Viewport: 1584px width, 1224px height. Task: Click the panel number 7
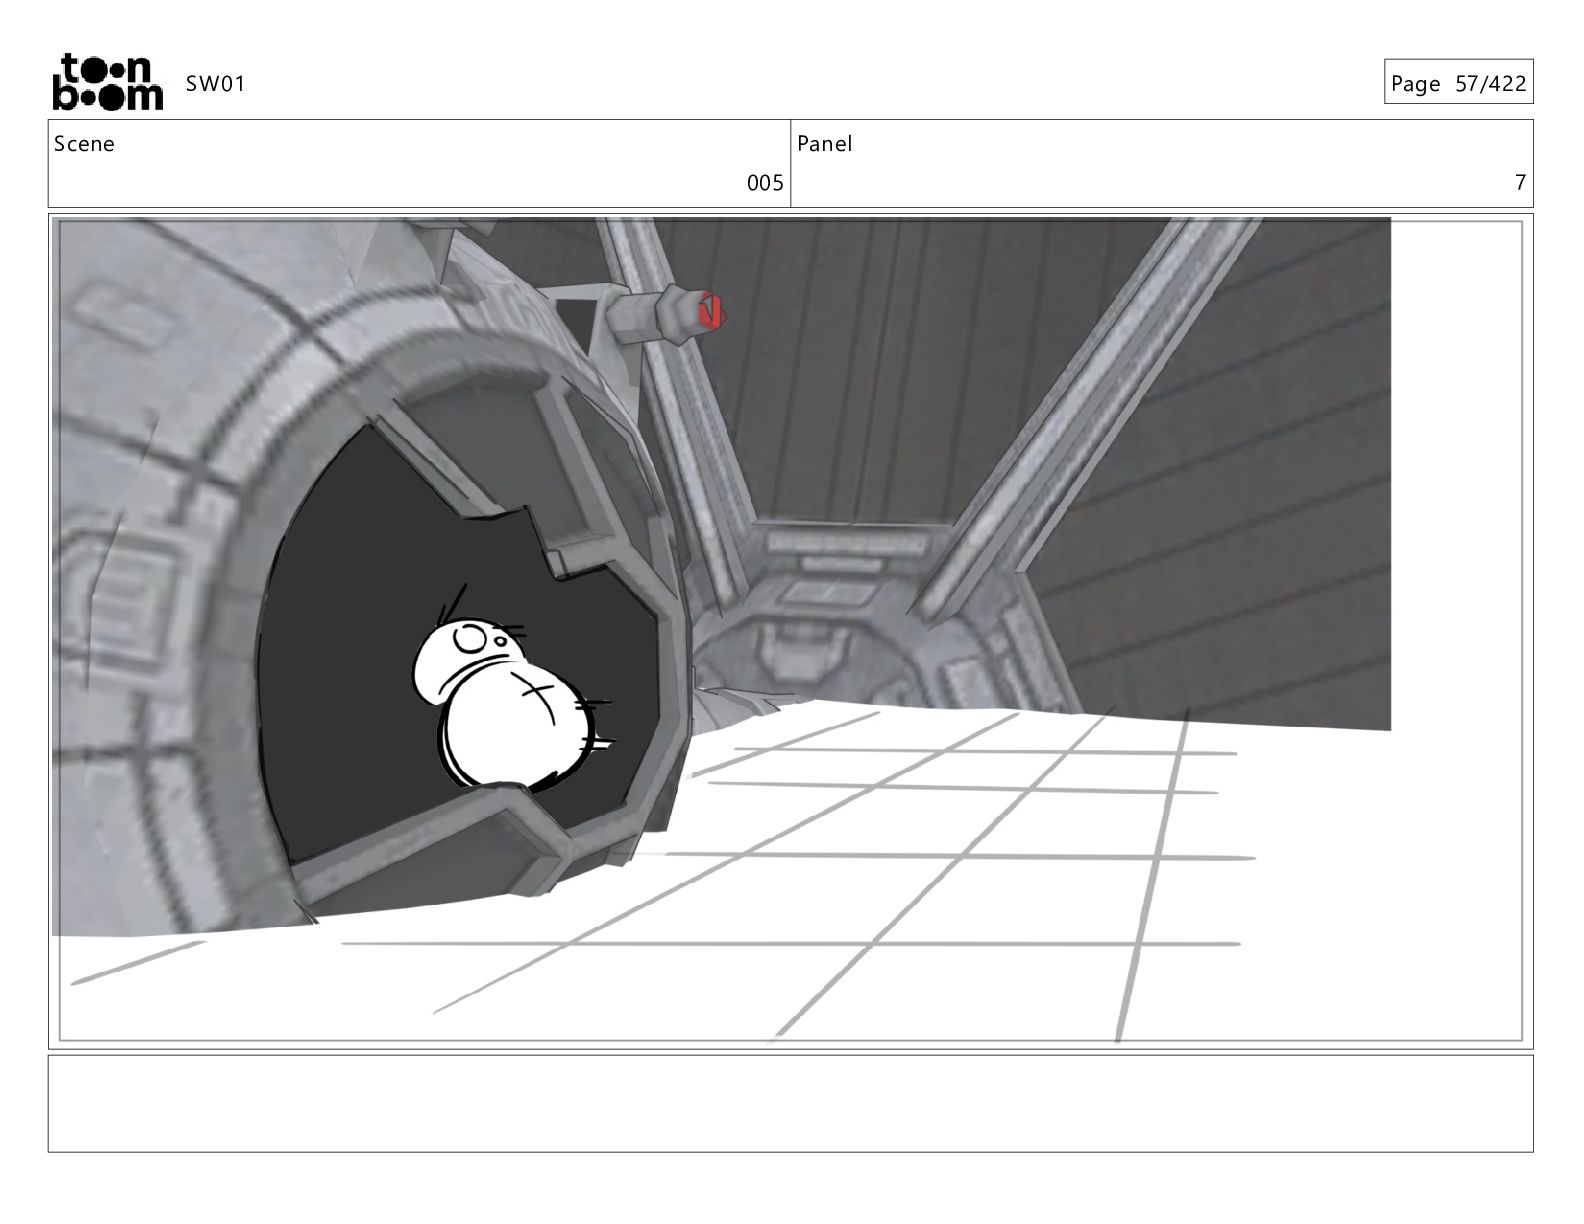(1520, 182)
